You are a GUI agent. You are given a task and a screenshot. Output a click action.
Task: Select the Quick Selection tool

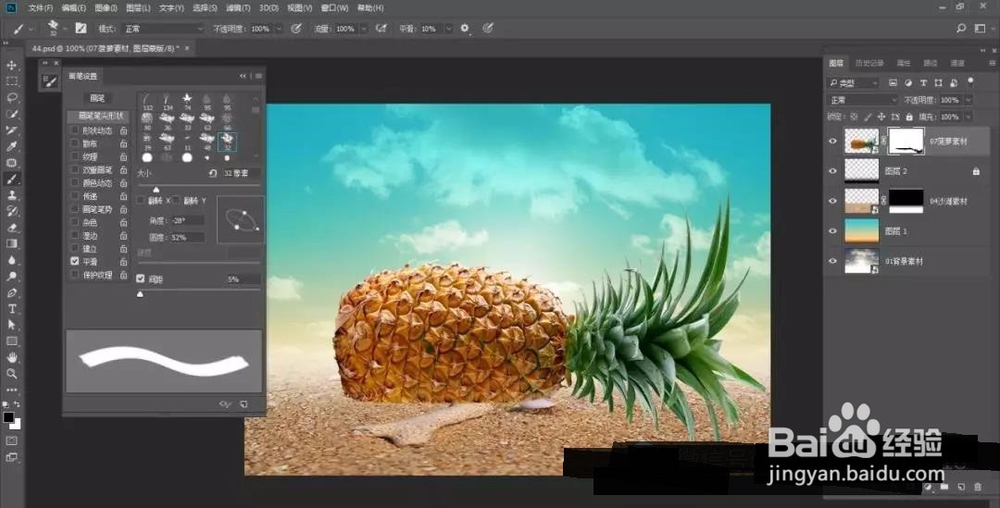[x=11, y=114]
